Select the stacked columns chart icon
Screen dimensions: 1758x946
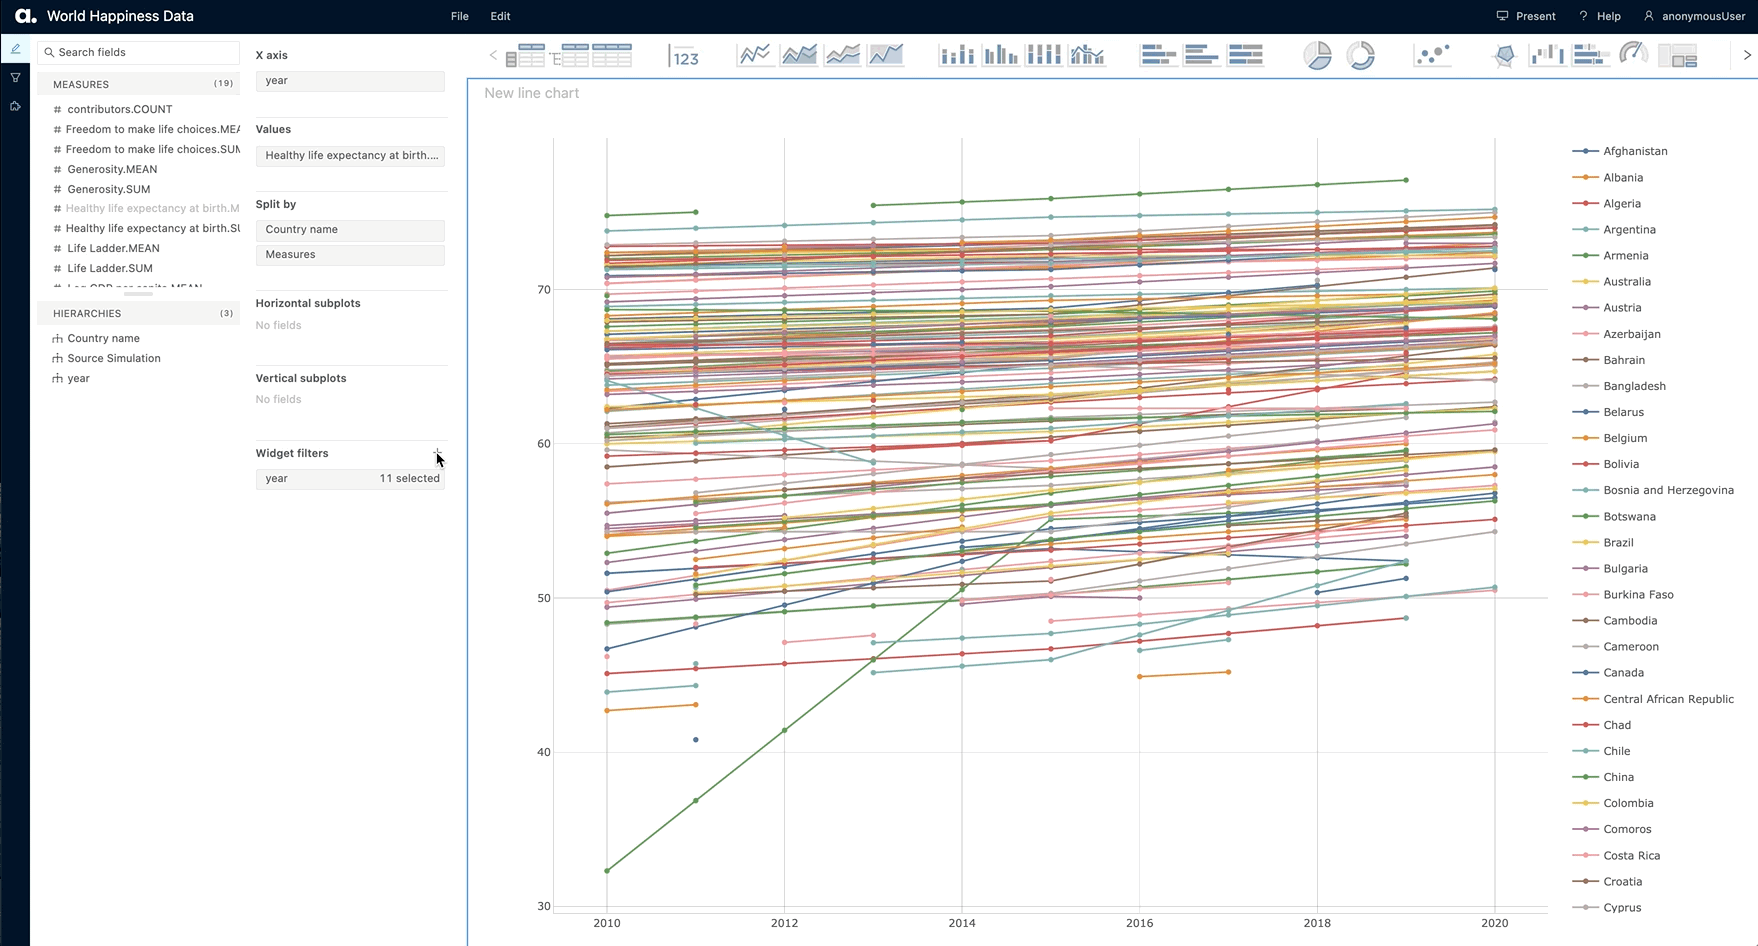coord(957,55)
